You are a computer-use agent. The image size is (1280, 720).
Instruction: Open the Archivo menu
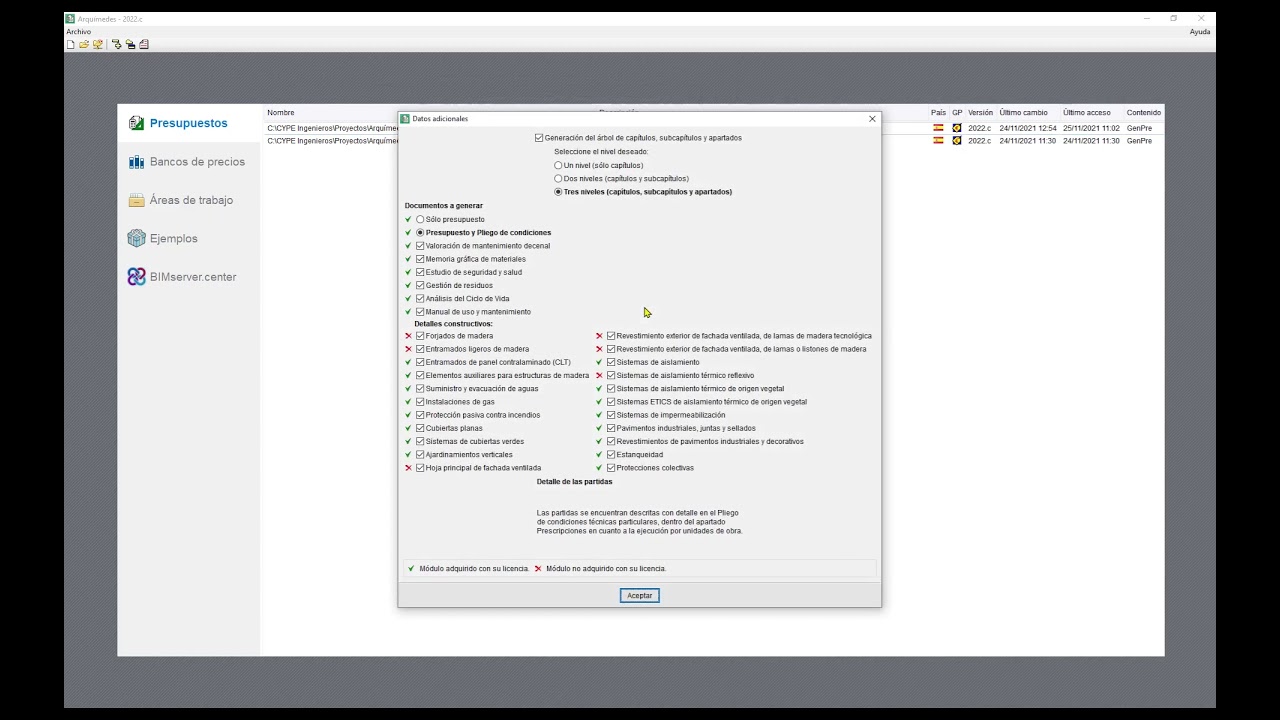click(79, 32)
